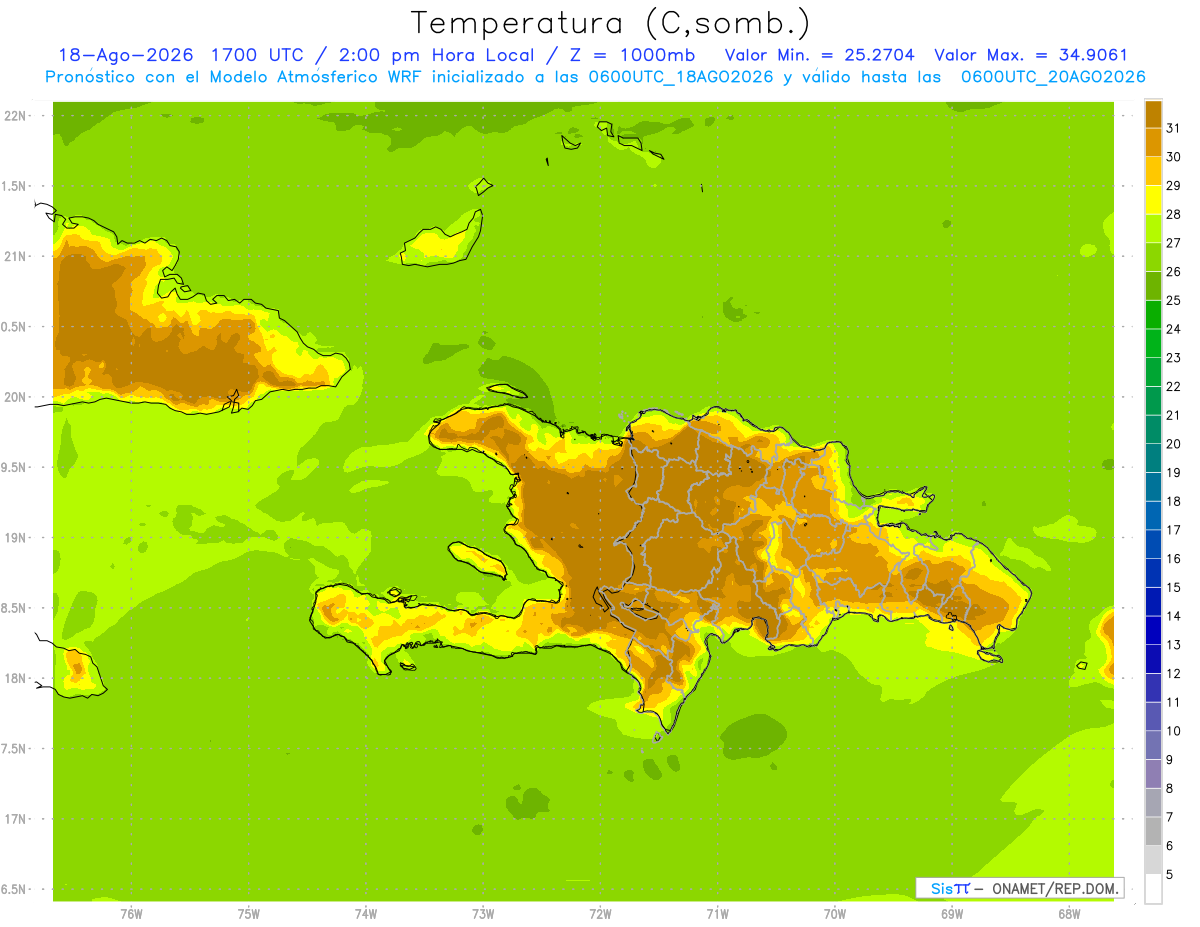Click the "17N" latitude label
Viewport: 1200px width, 927px height.
[17, 819]
